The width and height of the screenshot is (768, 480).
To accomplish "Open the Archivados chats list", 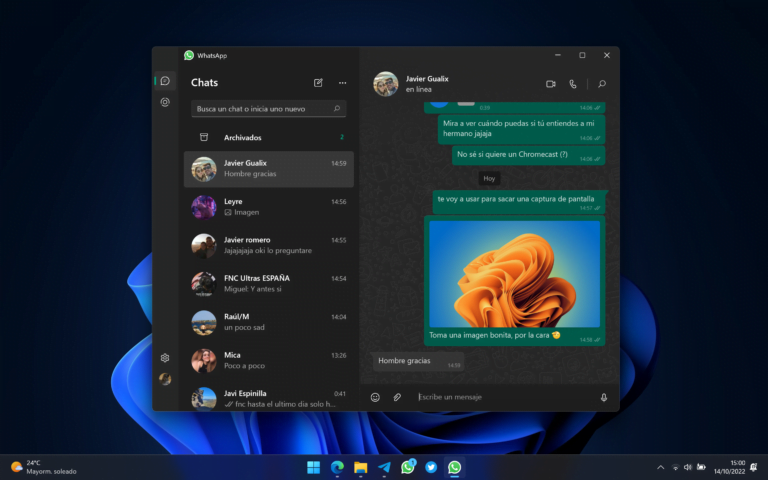I will click(x=268, y=137).
